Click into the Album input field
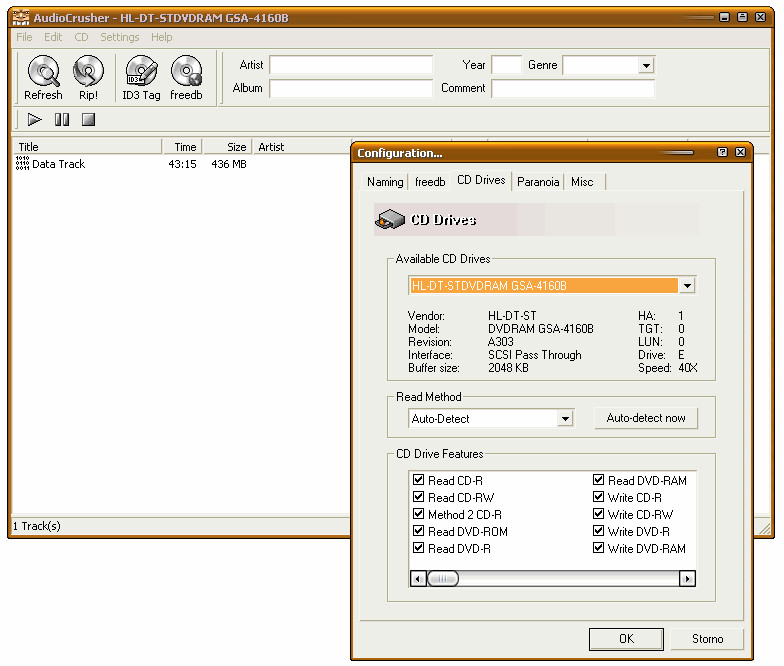Viewport: 784px width, 666px height. click(x=351, y=88)
